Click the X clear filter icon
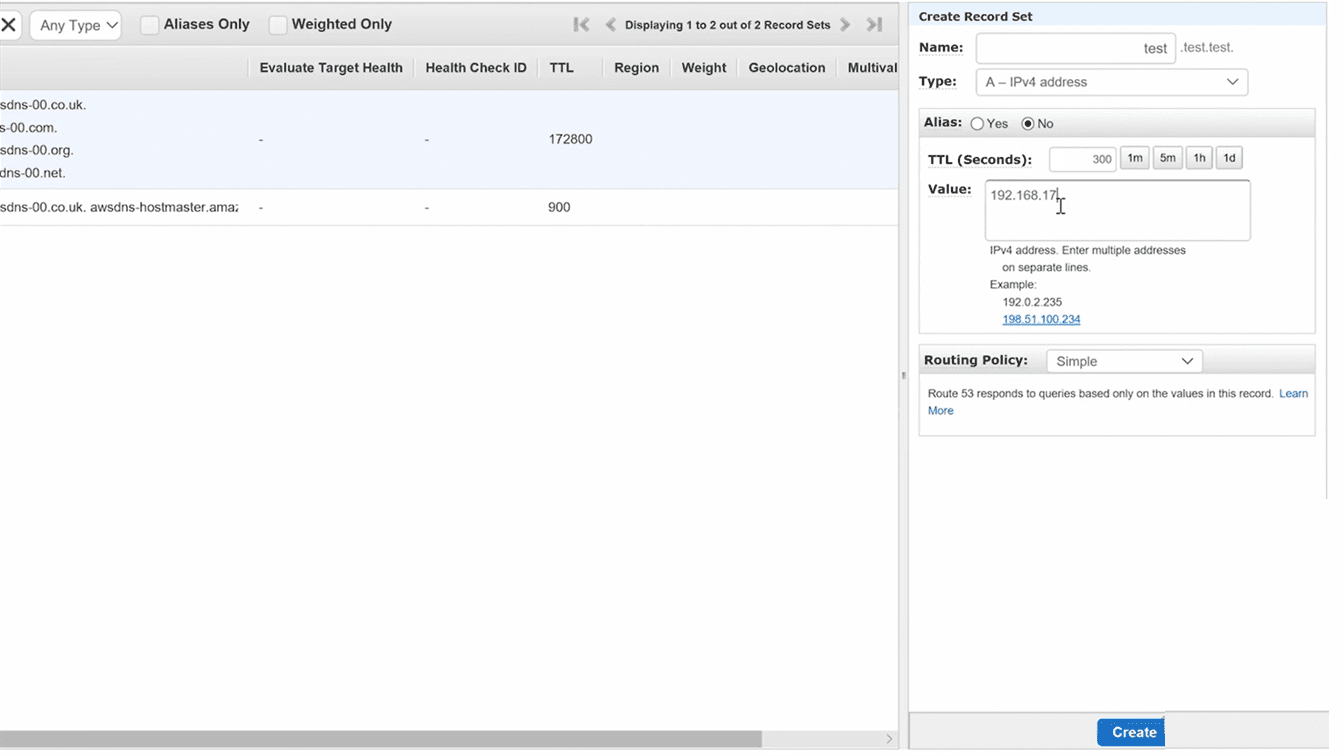This screenshot has width=1344, height=756. tap(9, 25)
